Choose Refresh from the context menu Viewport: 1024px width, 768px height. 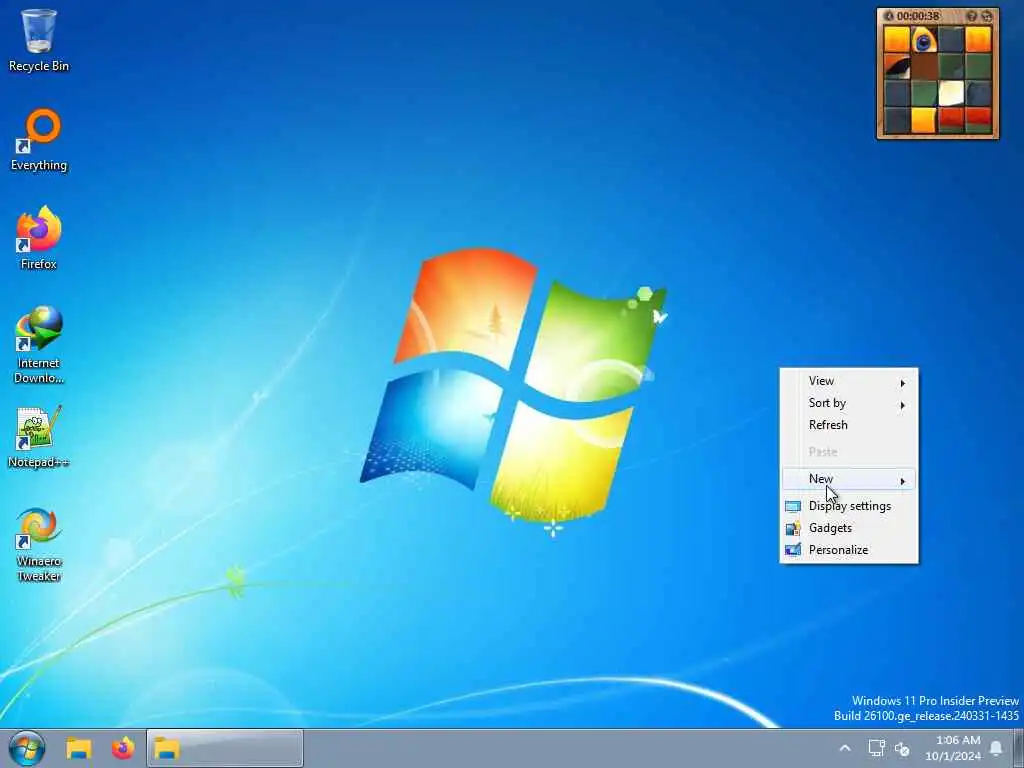tap(848, 425)
